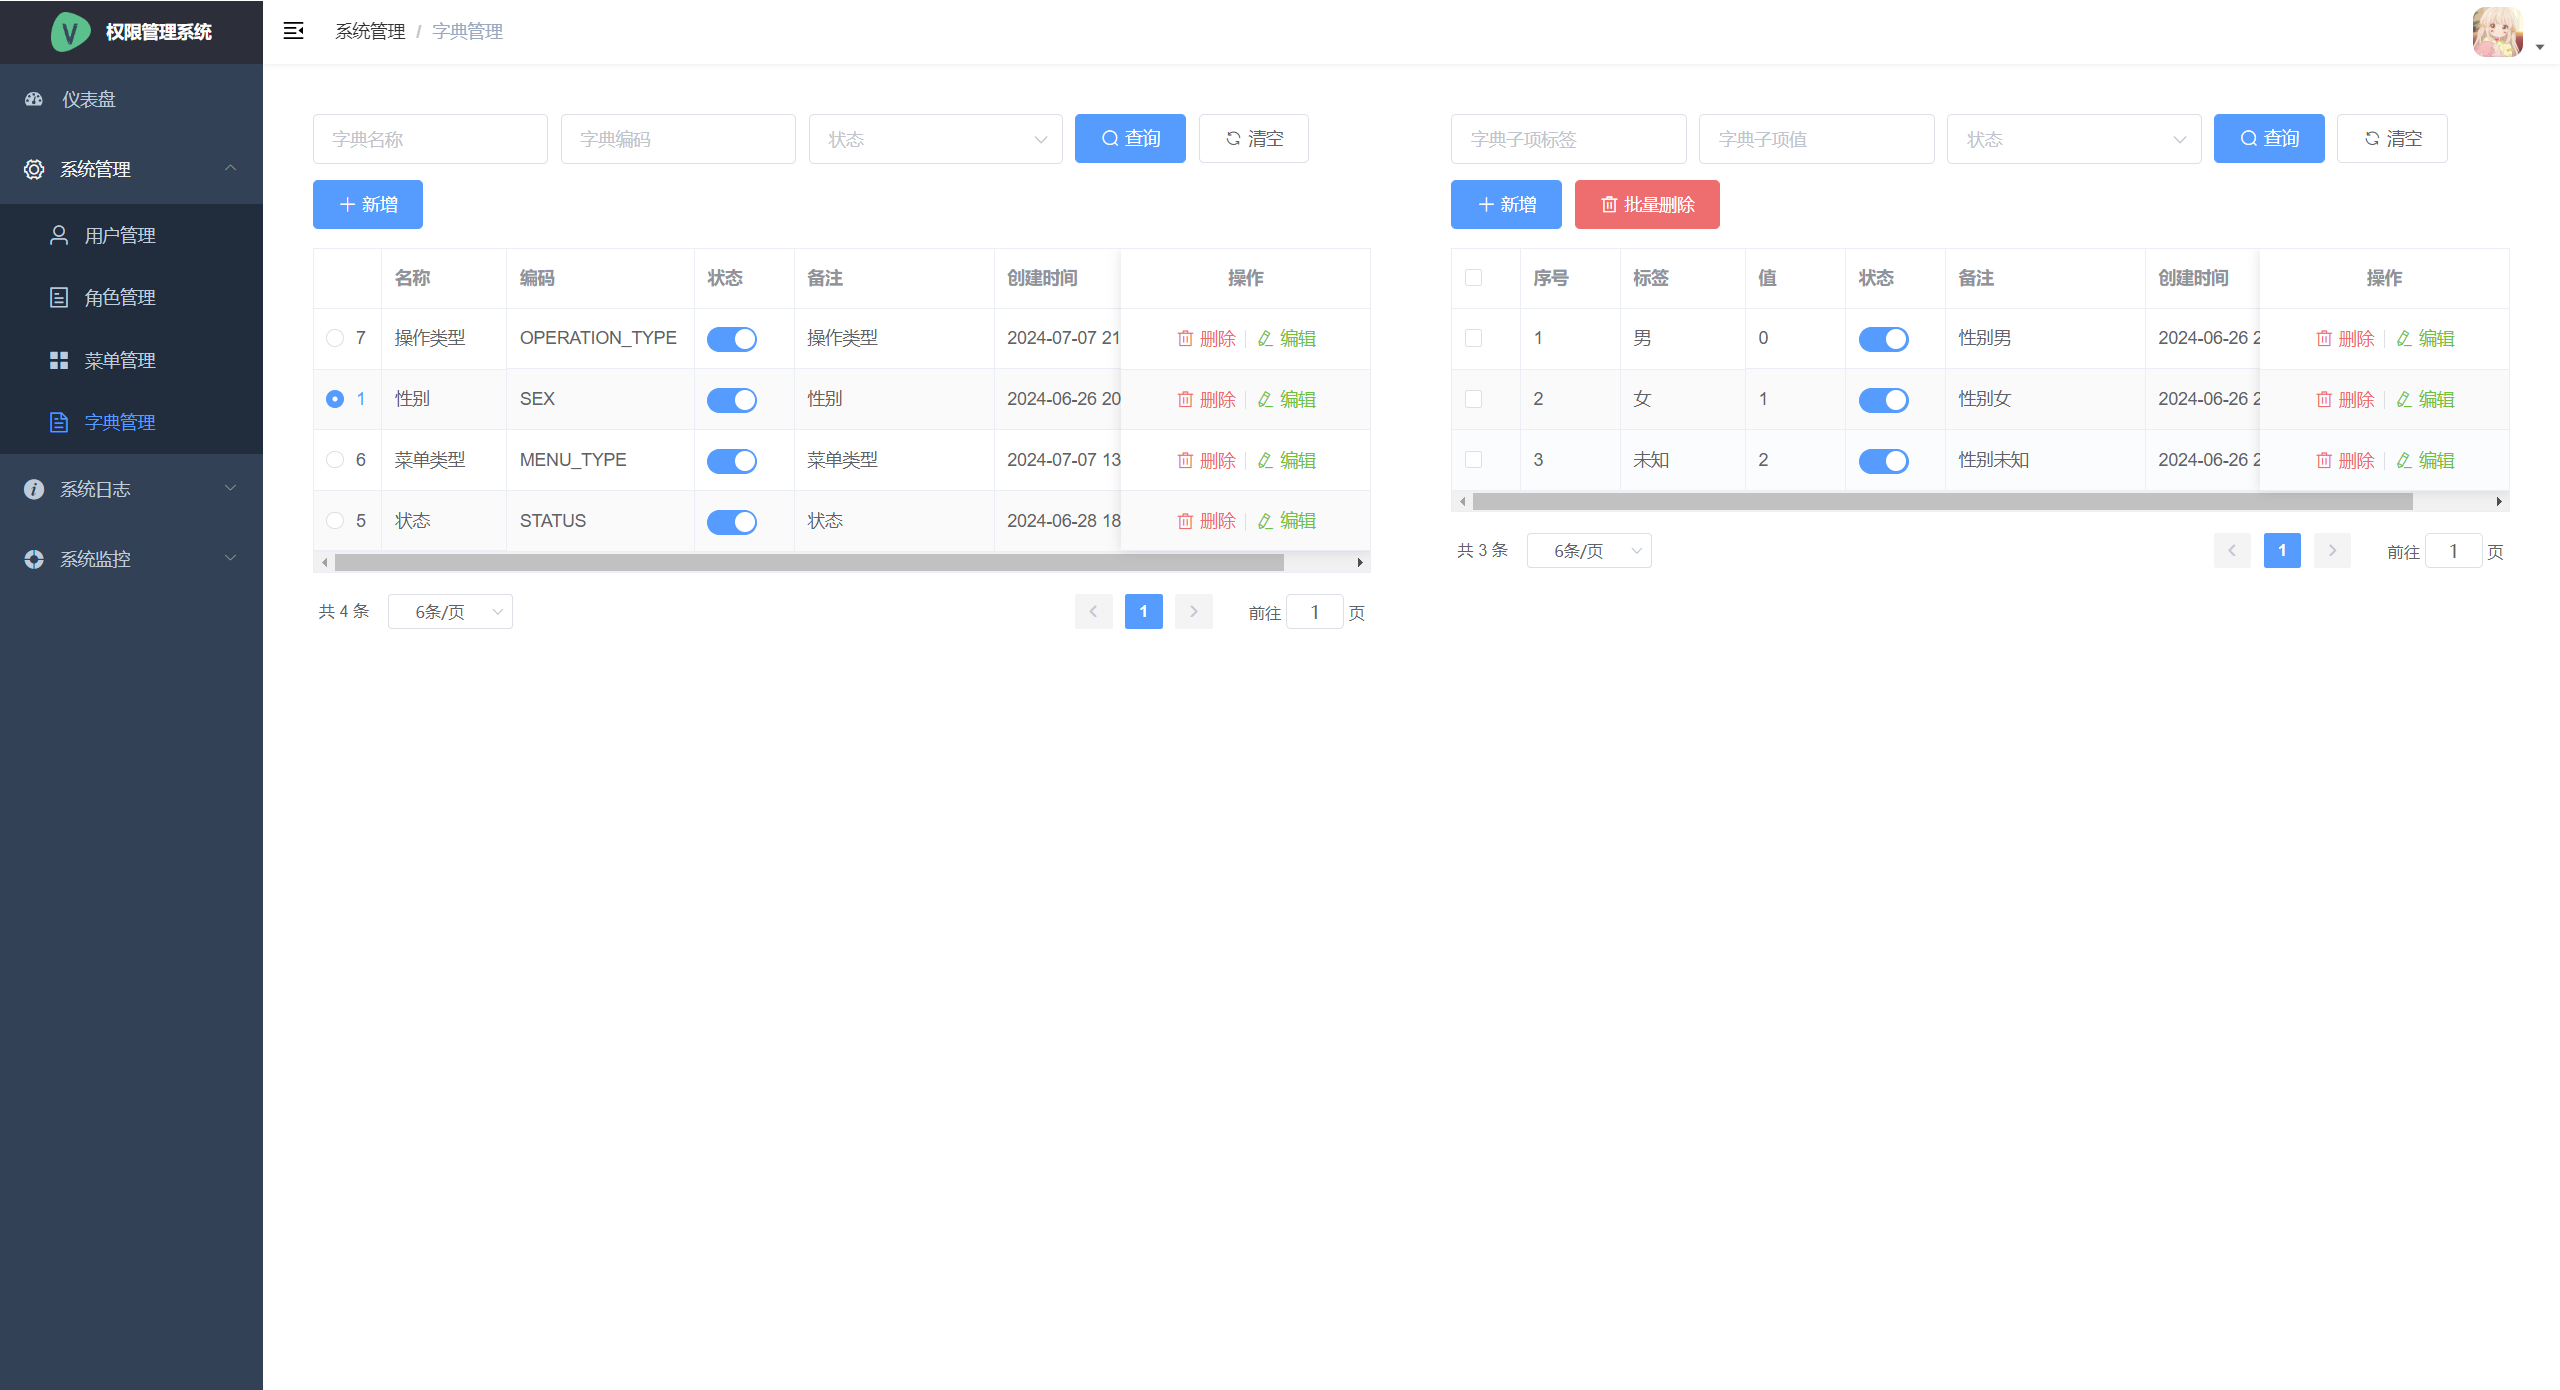Open the 6条/页 page size dropdown on right table
The width and height of the screenshot is (2560, 1390).
pyautogui.click(x=1588, y=551)
